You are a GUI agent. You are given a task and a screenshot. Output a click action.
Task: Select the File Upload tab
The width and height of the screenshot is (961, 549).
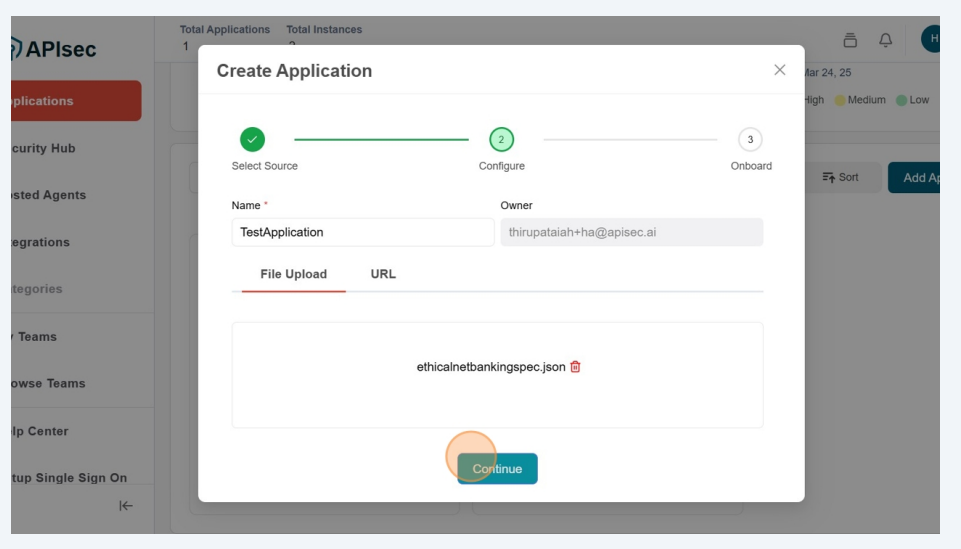[294, 274]
